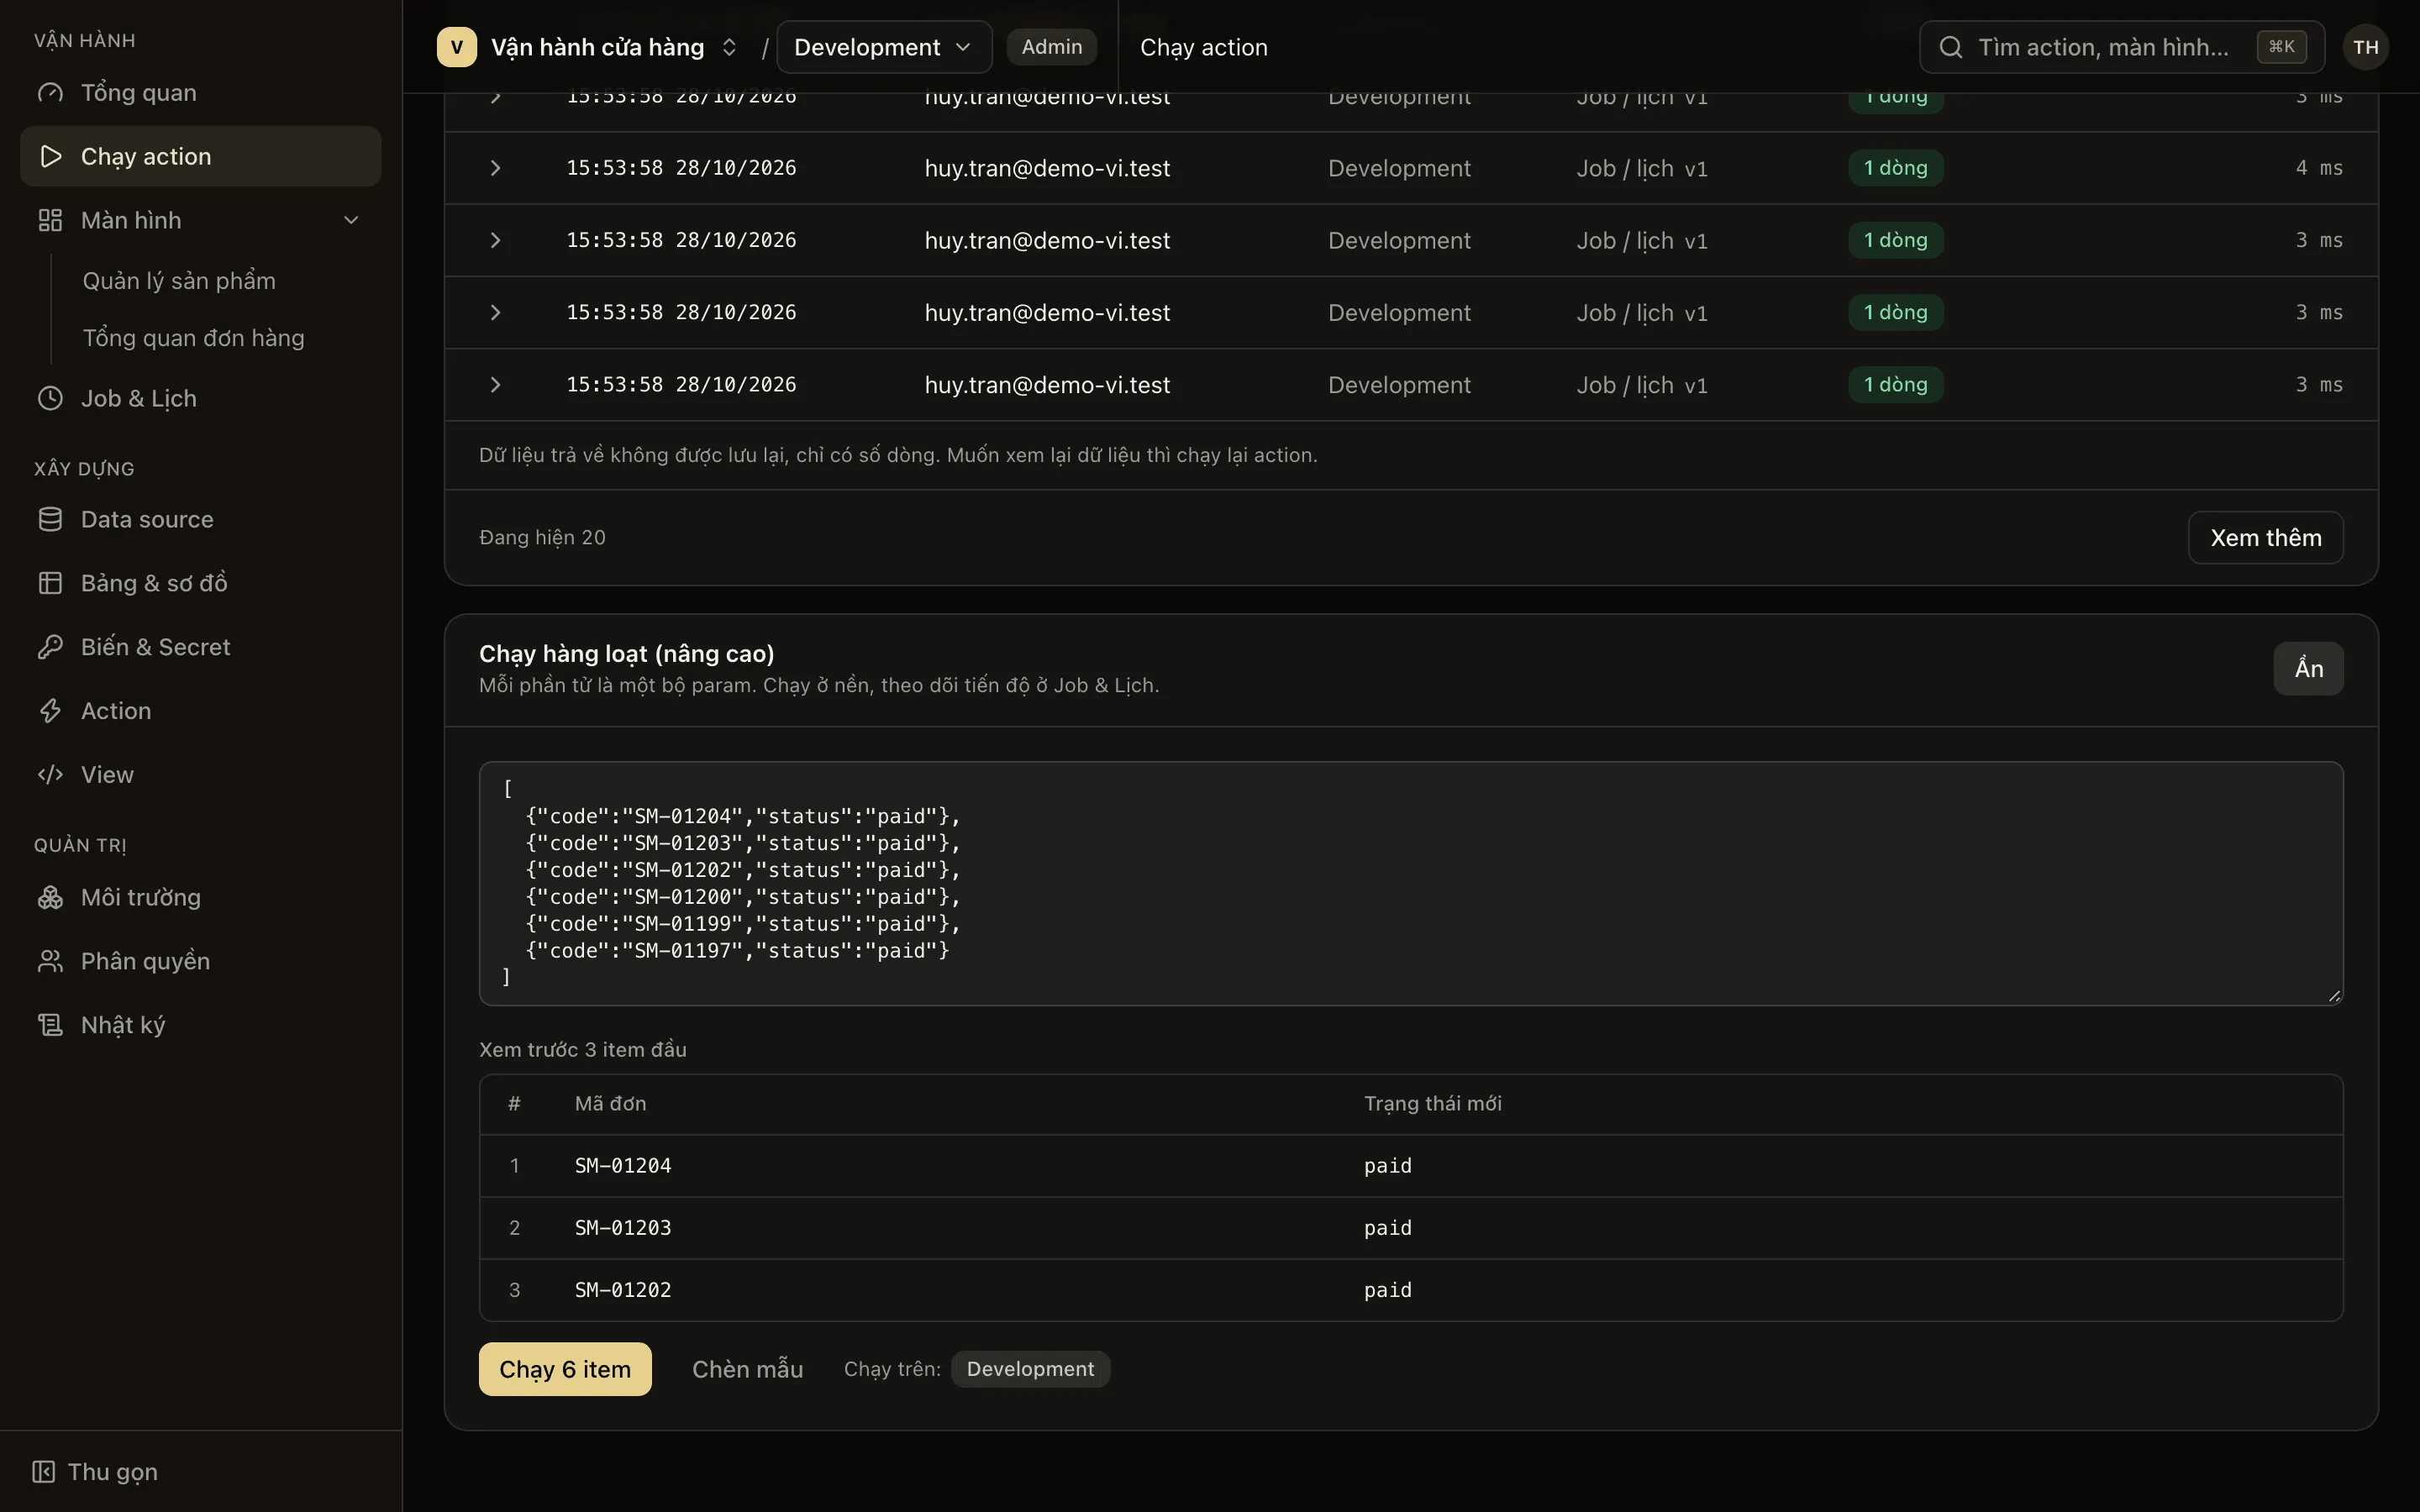Click the Màn hình grid icon
The height and width of the screenshot is (1512, 2420).
pos(50,220)
